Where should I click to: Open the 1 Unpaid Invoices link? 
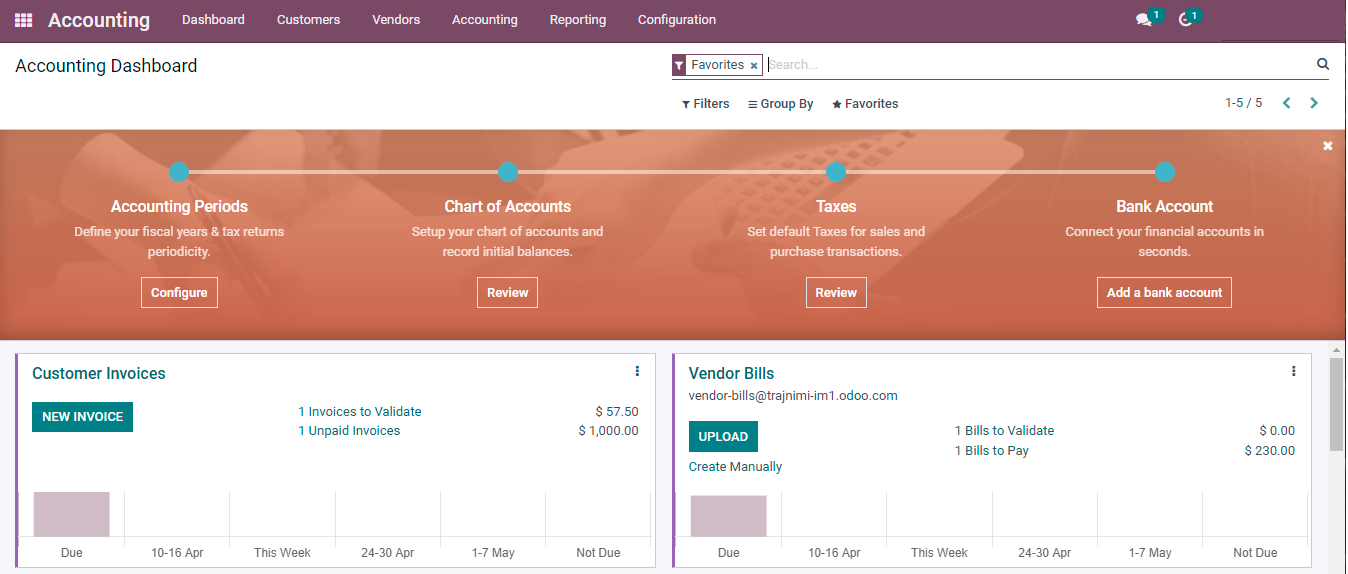[x=349, y=431]
